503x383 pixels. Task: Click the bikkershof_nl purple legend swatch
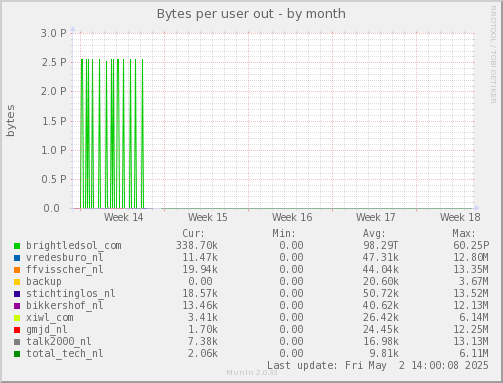[x=17, y=306]
